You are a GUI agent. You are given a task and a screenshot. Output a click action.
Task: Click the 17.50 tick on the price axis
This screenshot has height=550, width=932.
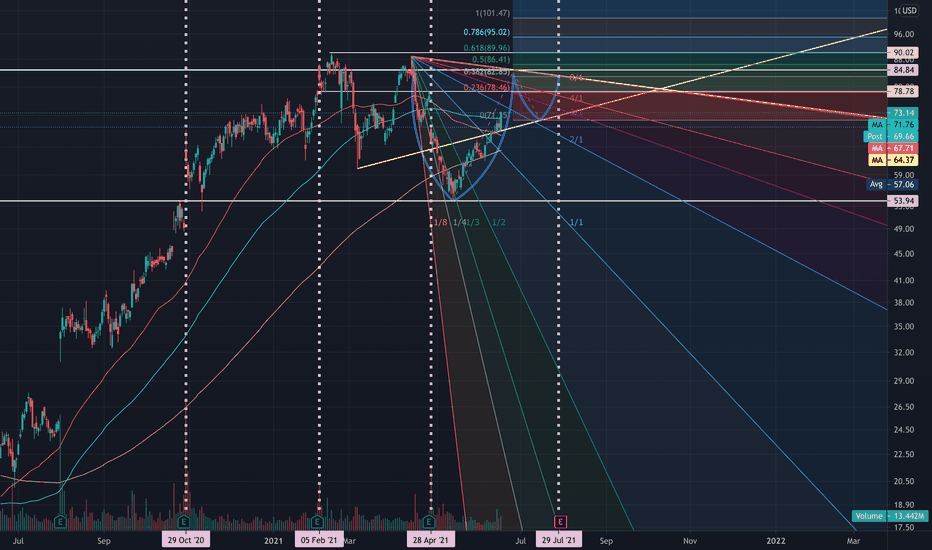[x=903, y=527]
